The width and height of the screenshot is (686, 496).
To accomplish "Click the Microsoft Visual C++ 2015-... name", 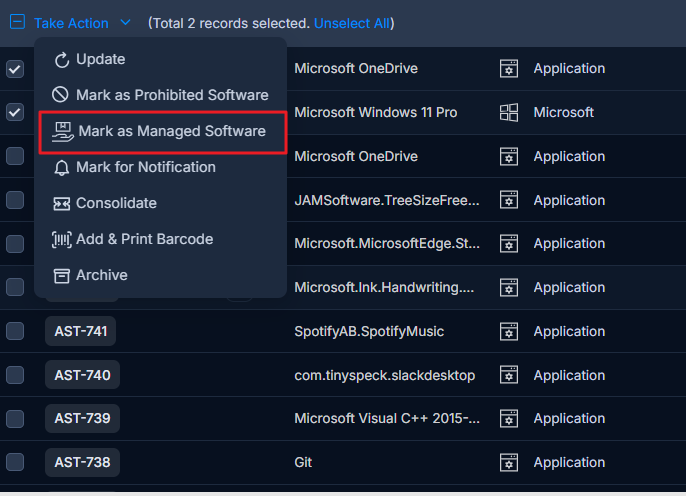I will click(x=387, y=419).
